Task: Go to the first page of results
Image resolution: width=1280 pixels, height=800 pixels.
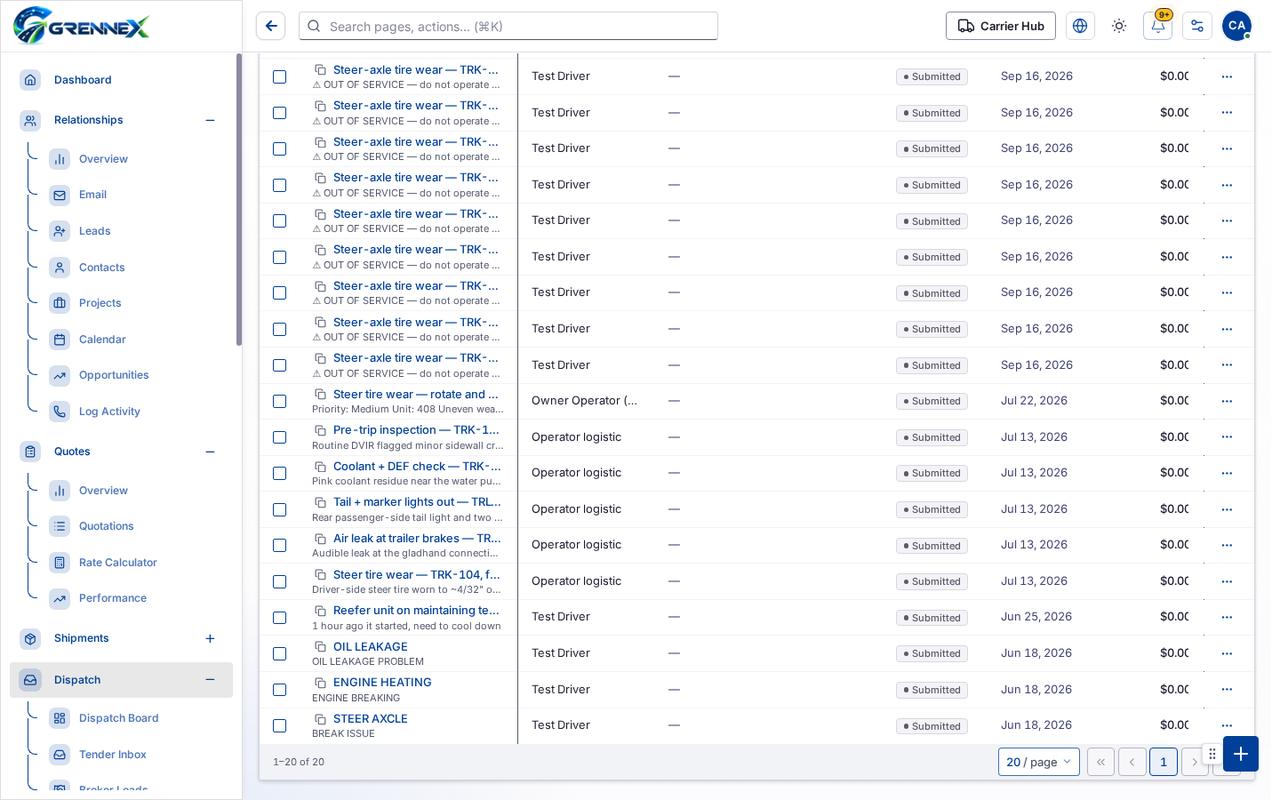Action: 1101,762
